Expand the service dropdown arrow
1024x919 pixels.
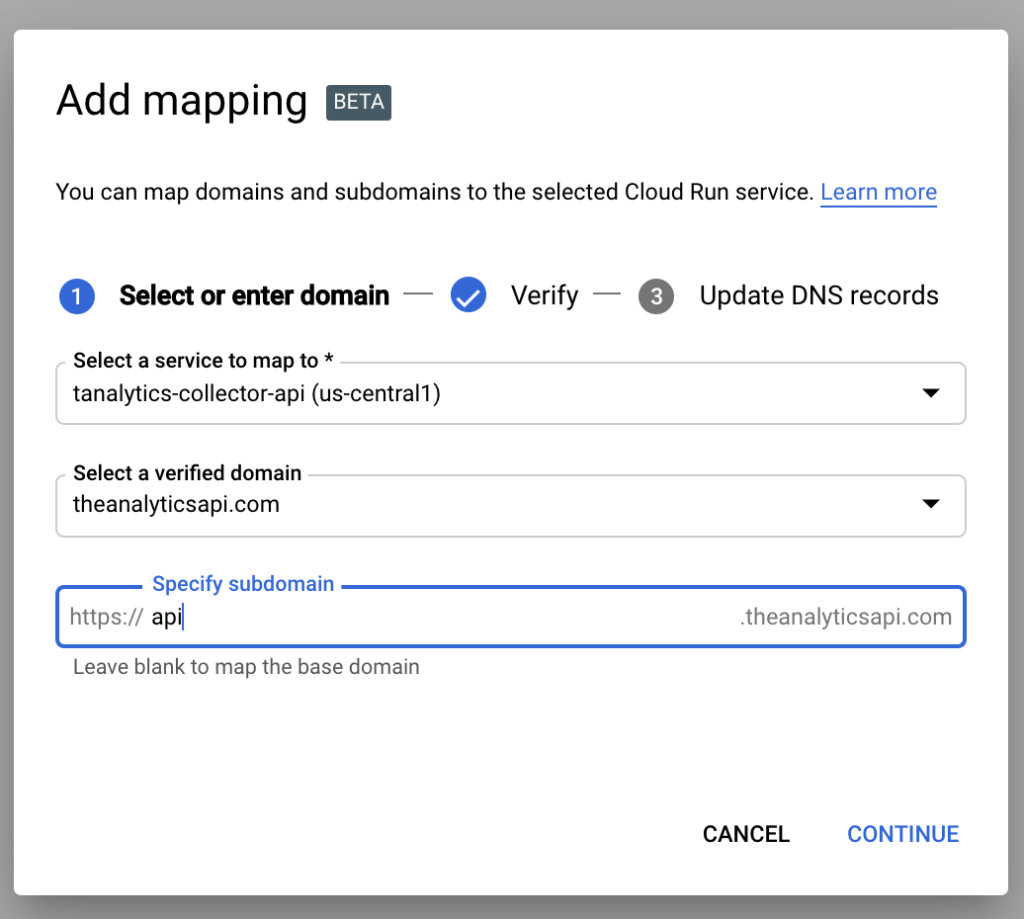(930, 394)
